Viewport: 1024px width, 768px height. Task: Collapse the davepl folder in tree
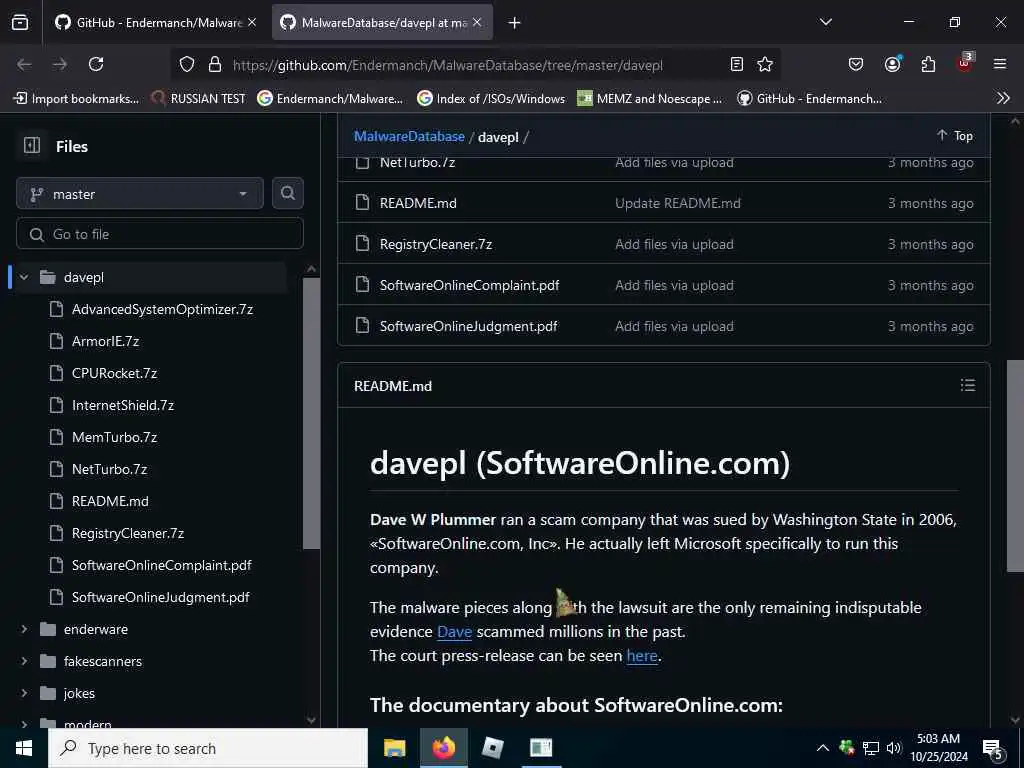coord(24,277)
